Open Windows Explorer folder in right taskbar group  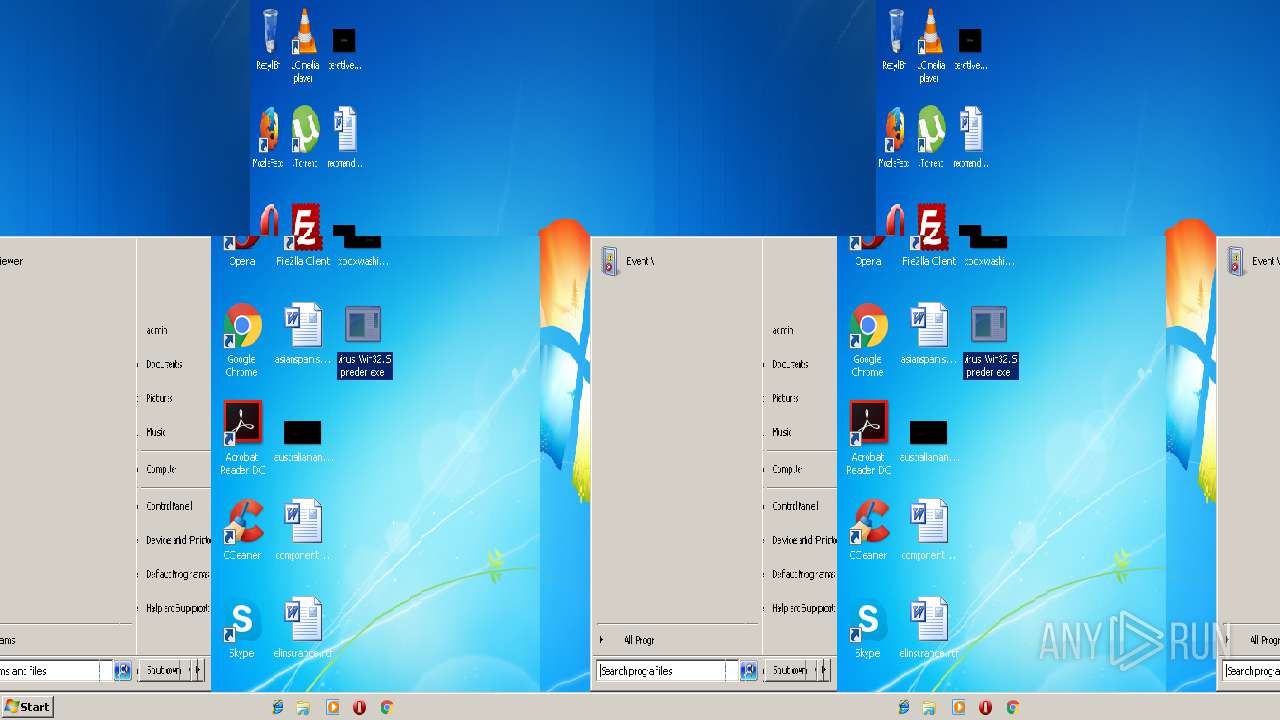tap(930, 707)
